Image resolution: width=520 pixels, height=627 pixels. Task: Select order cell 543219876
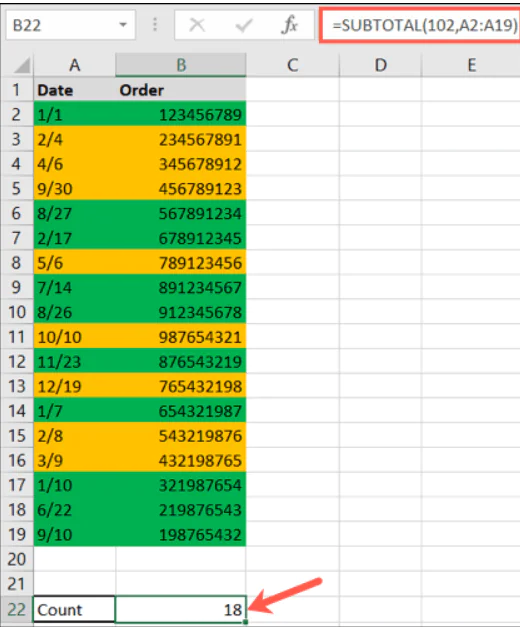[181, 435]
